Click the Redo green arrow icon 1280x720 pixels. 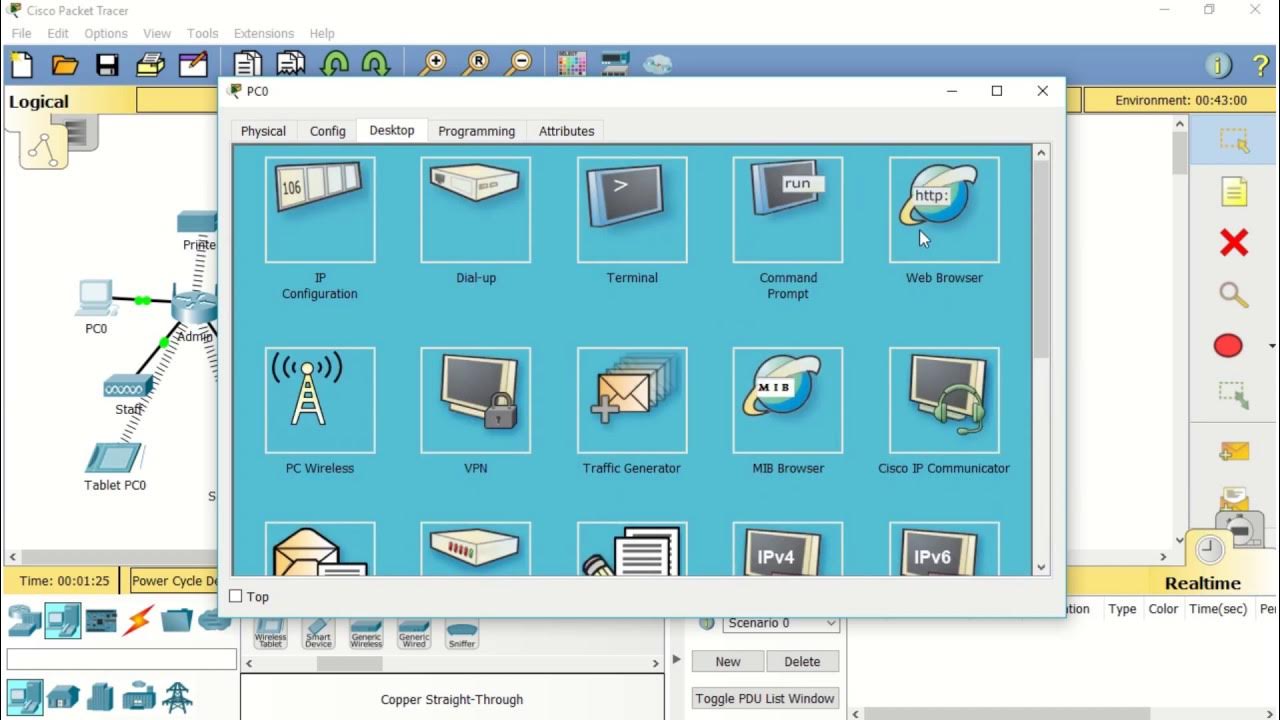click(x=375, y=65)
